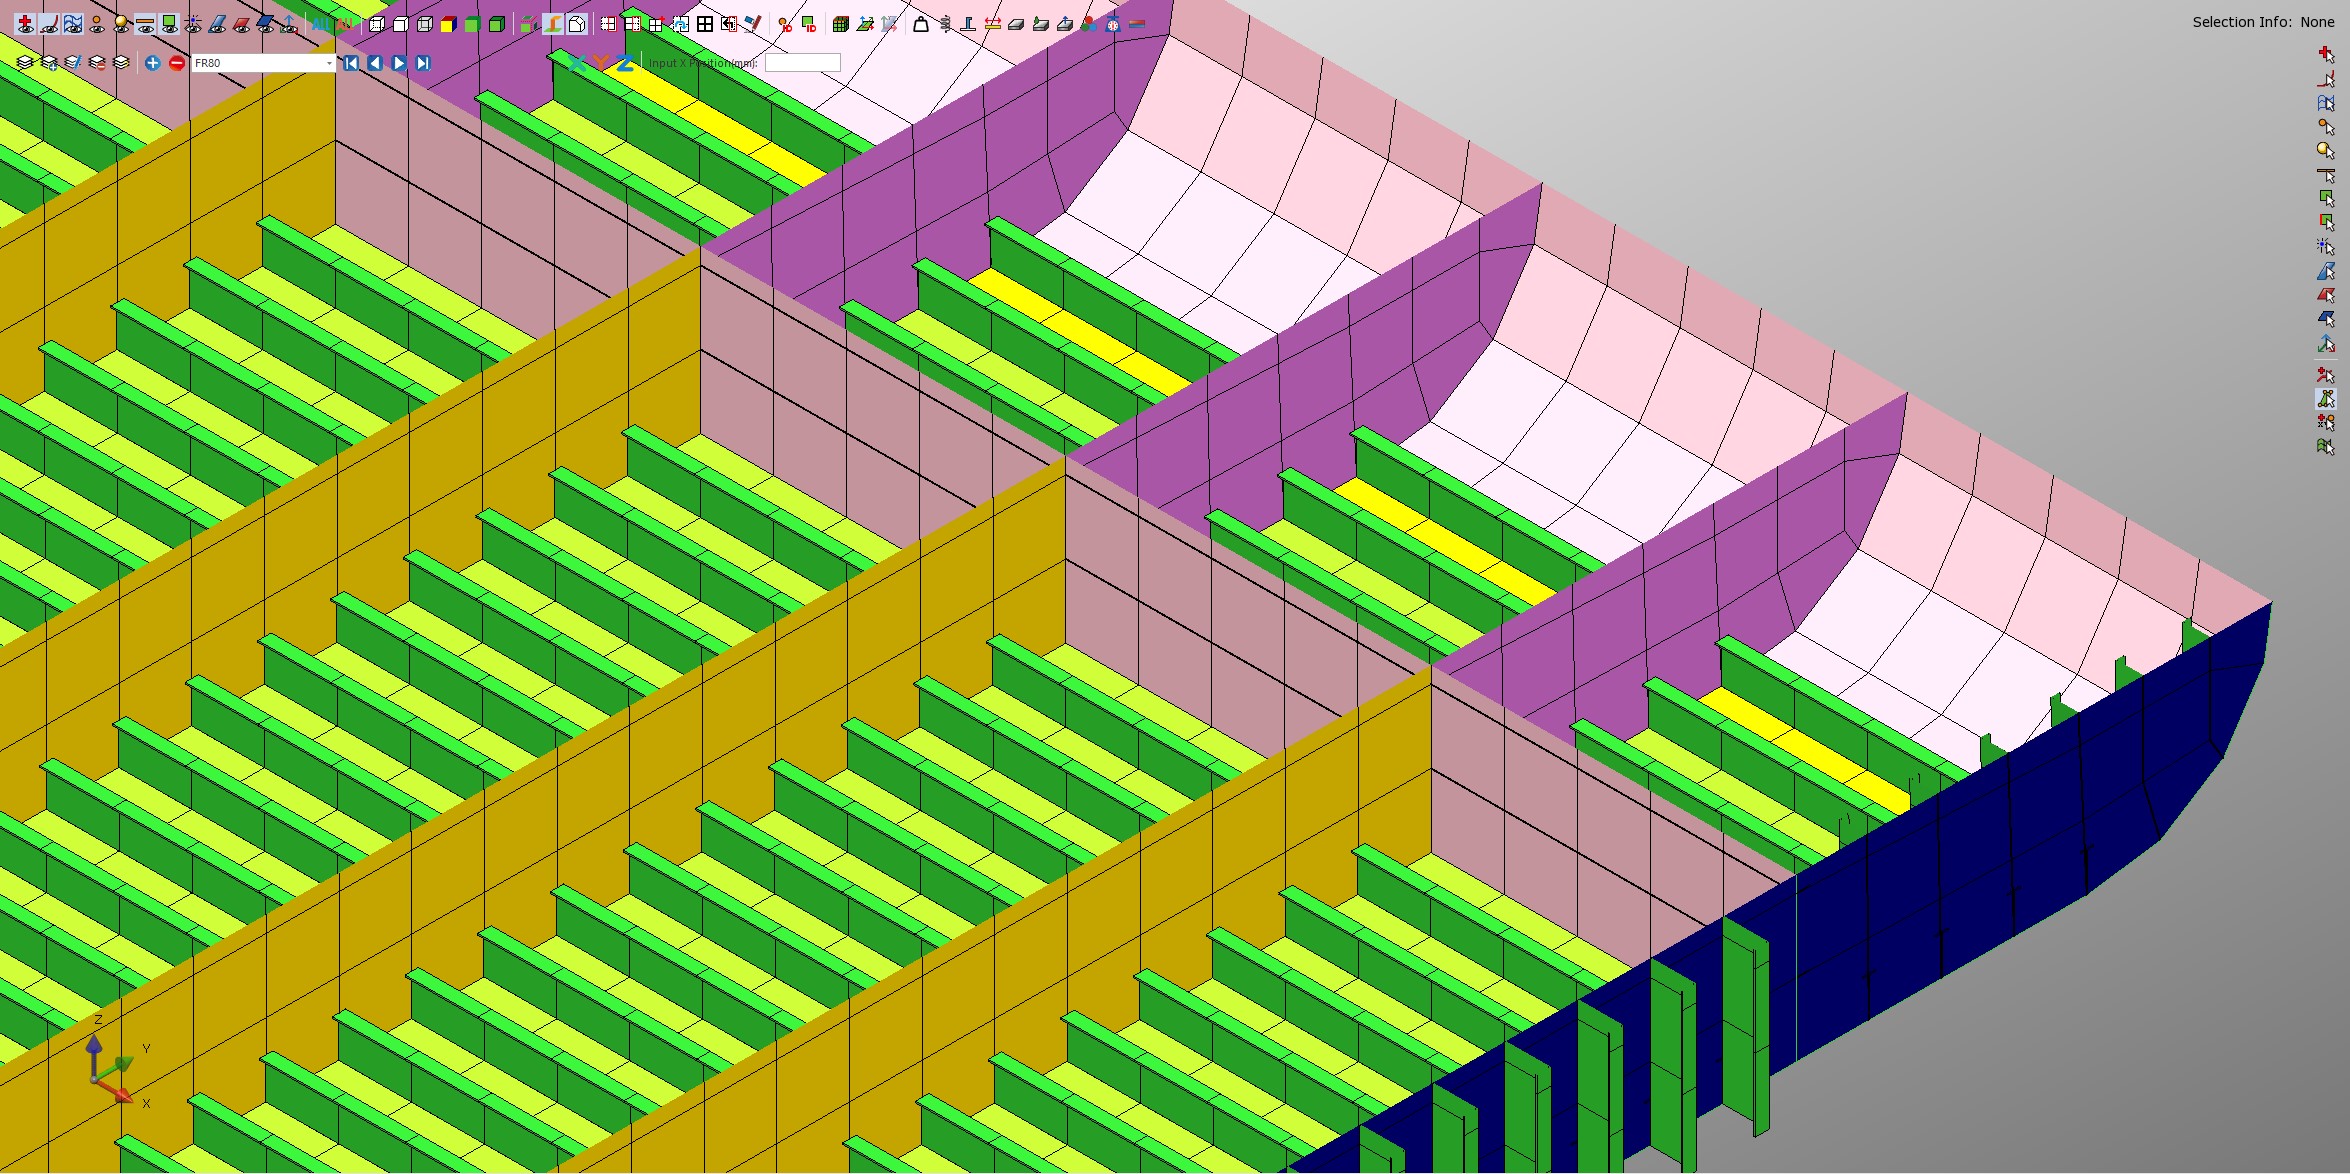2350x1174 pixels.
Task: Click the red cross point selection tool
Action: [x=2326, y=54]
